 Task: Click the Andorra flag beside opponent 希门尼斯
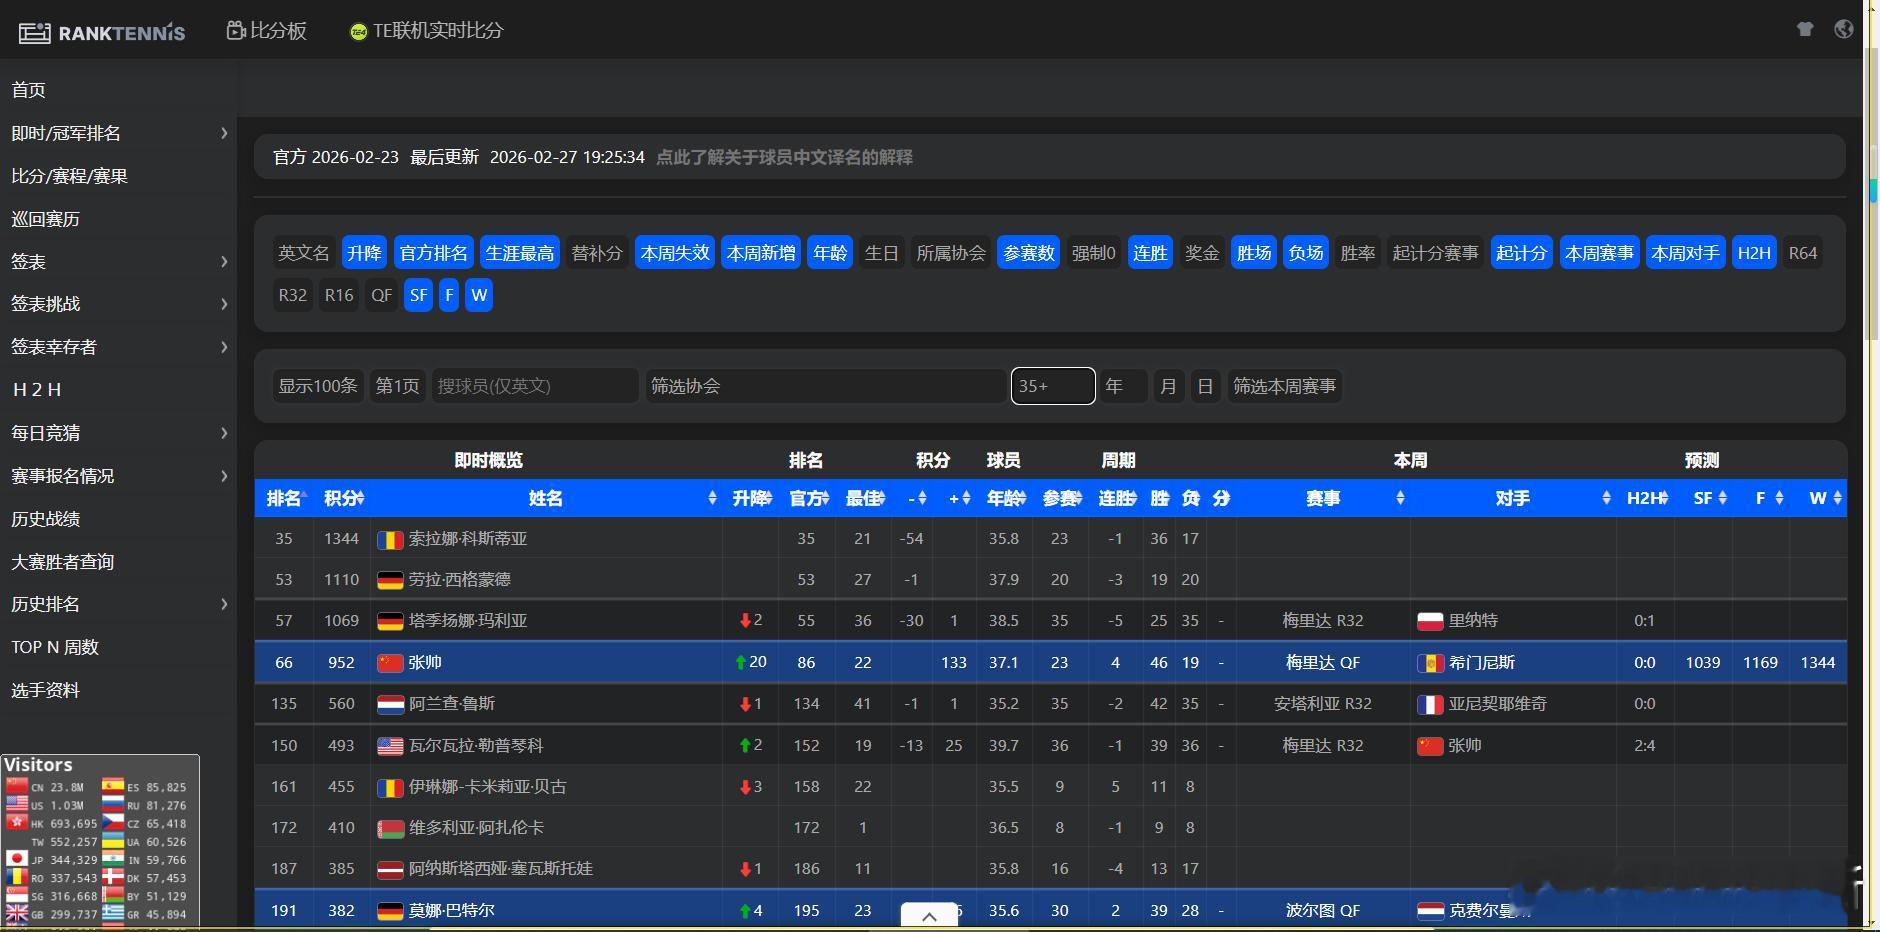click(1430, 663)
